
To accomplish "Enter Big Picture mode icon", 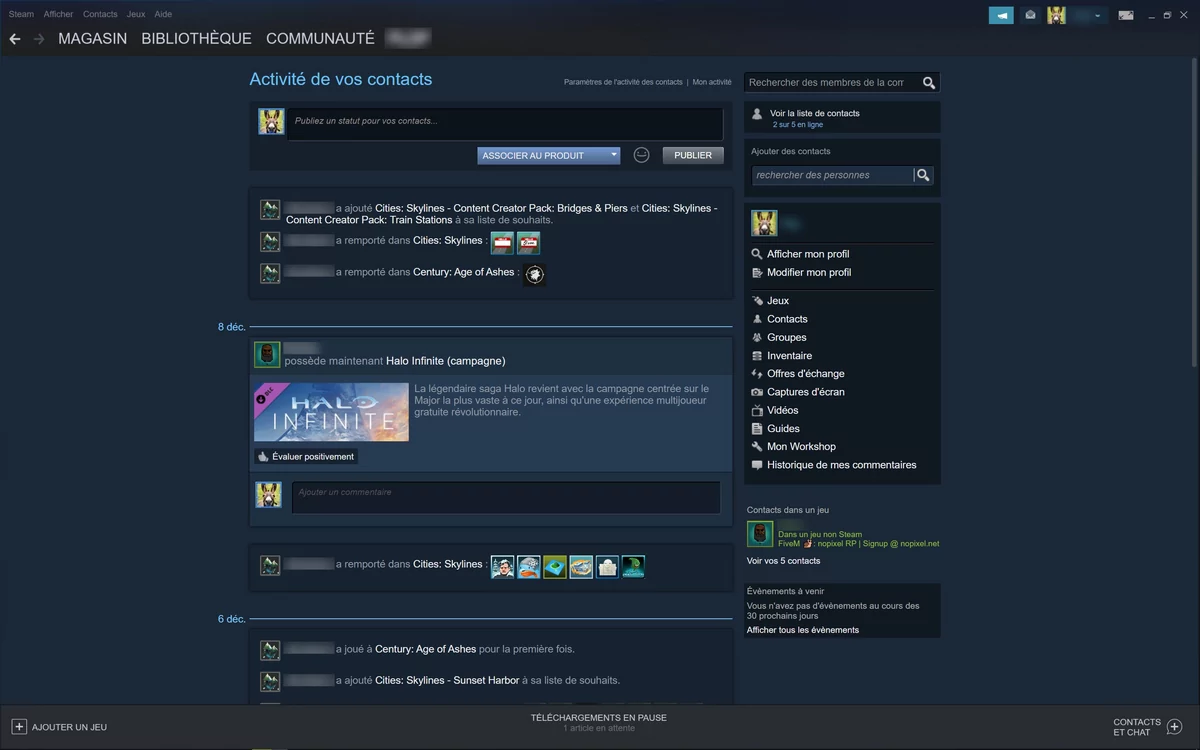I will pyautogui.click(x=1126, y=15).
